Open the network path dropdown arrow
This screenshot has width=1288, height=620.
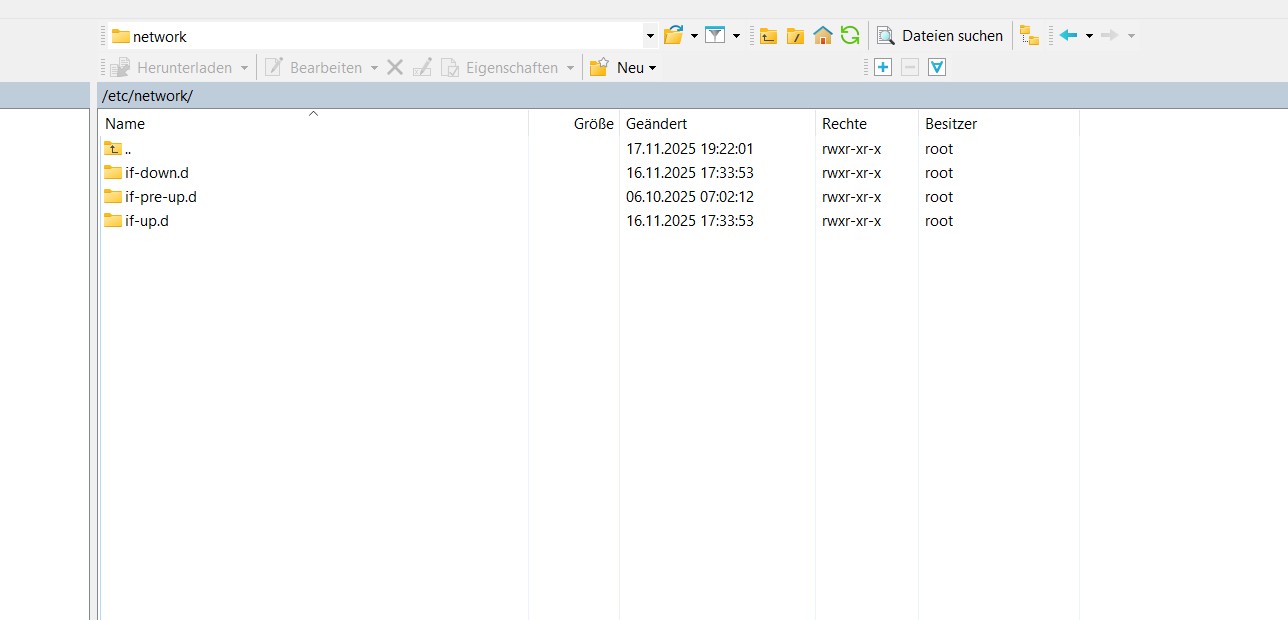(650, 36)
